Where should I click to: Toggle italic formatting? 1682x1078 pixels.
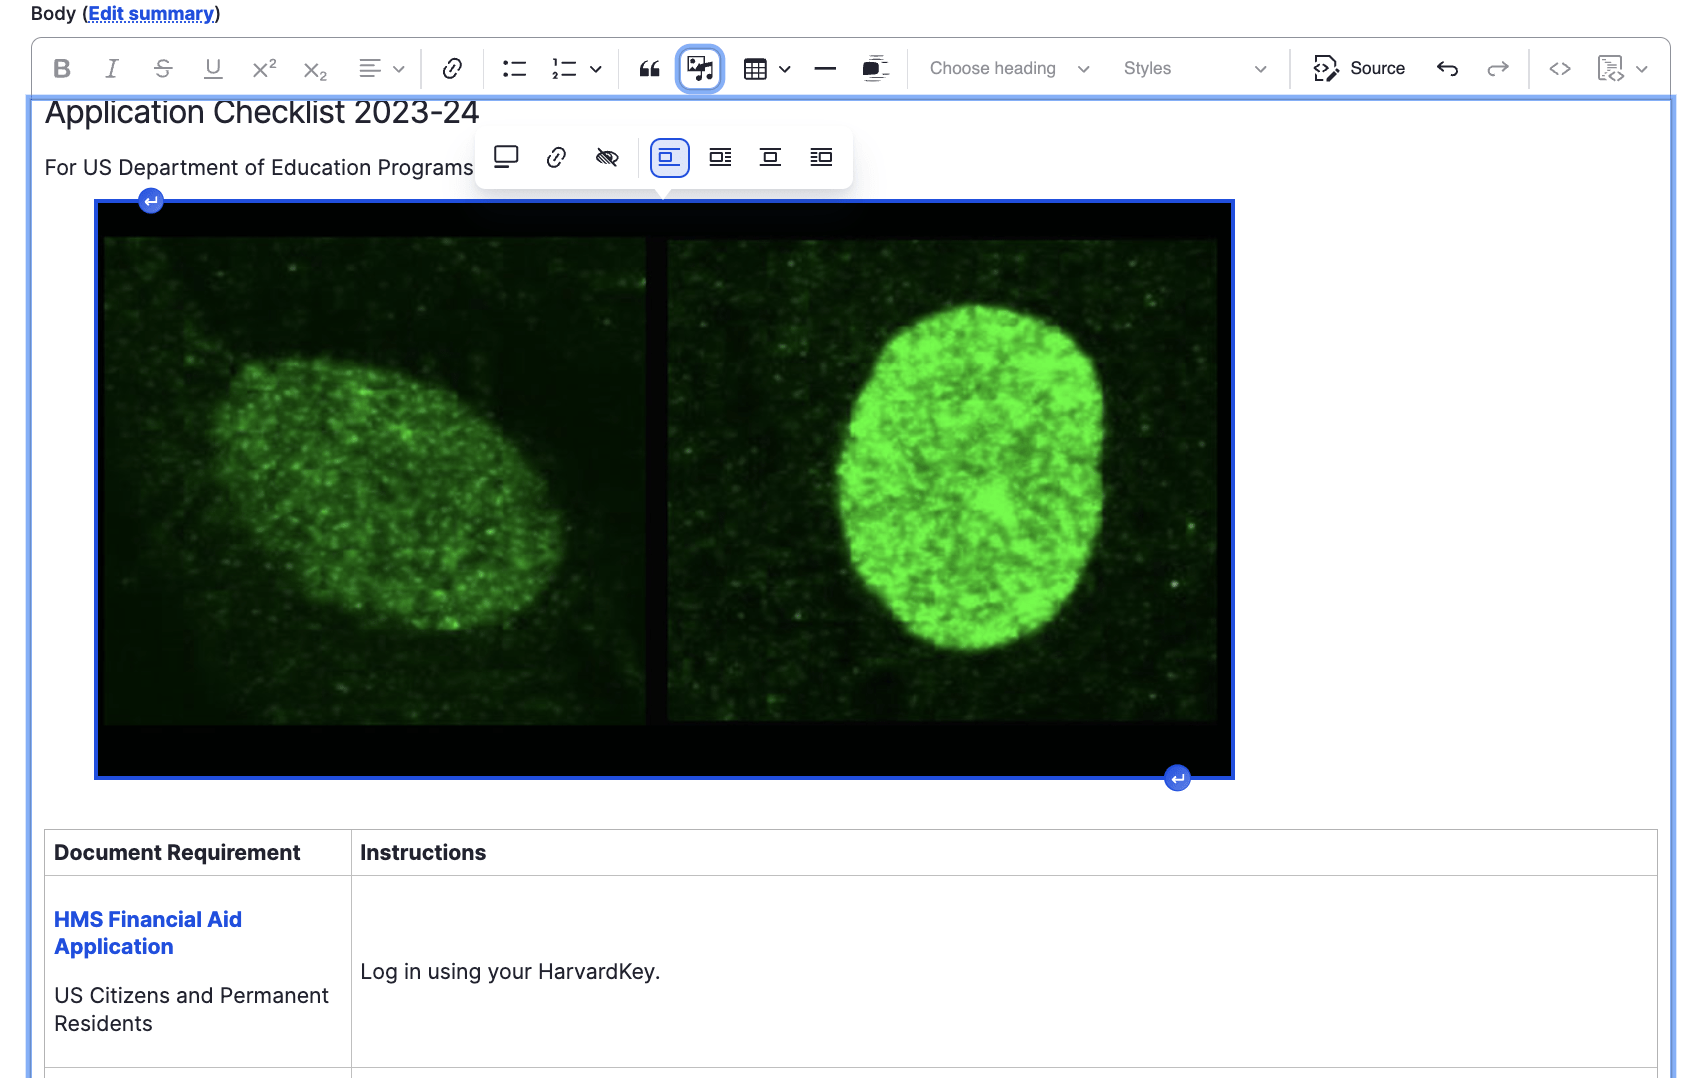[x=112, y=68]
